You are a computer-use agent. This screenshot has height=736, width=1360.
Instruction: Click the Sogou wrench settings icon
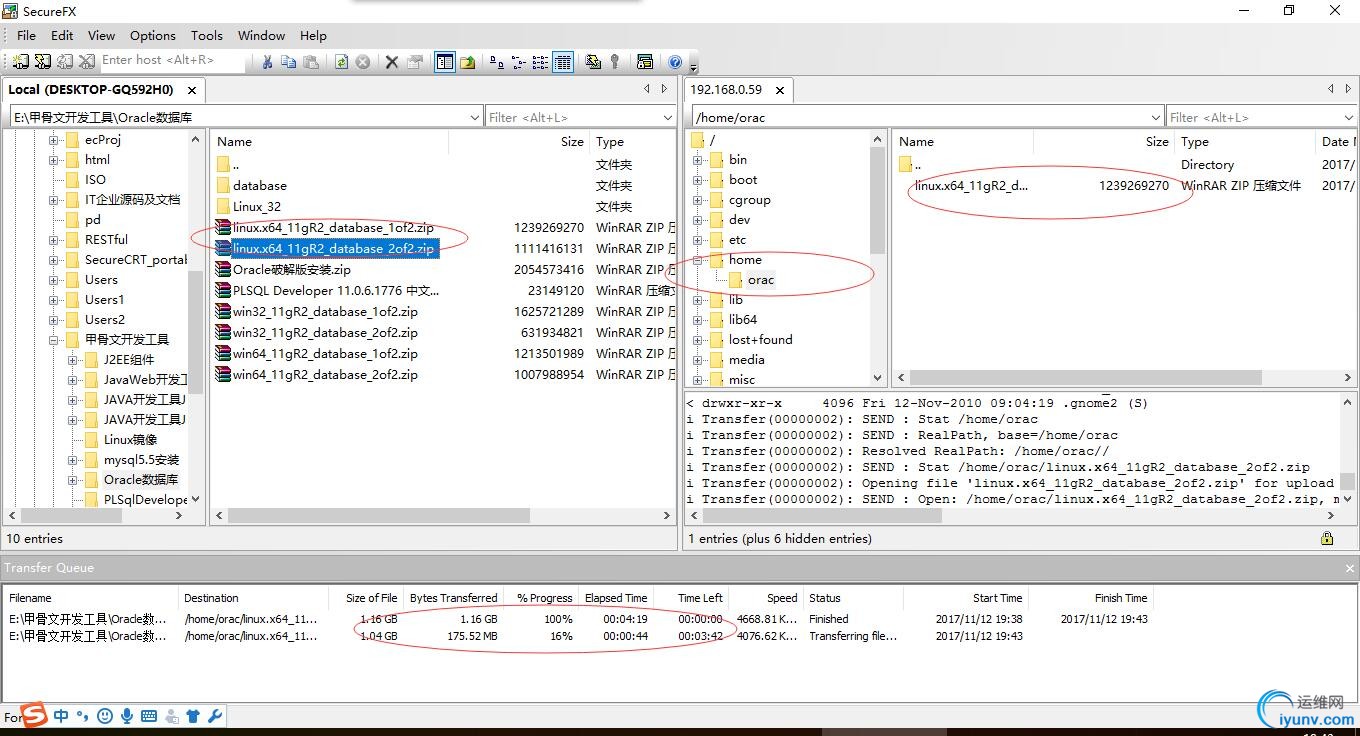[x=215, y=716]
